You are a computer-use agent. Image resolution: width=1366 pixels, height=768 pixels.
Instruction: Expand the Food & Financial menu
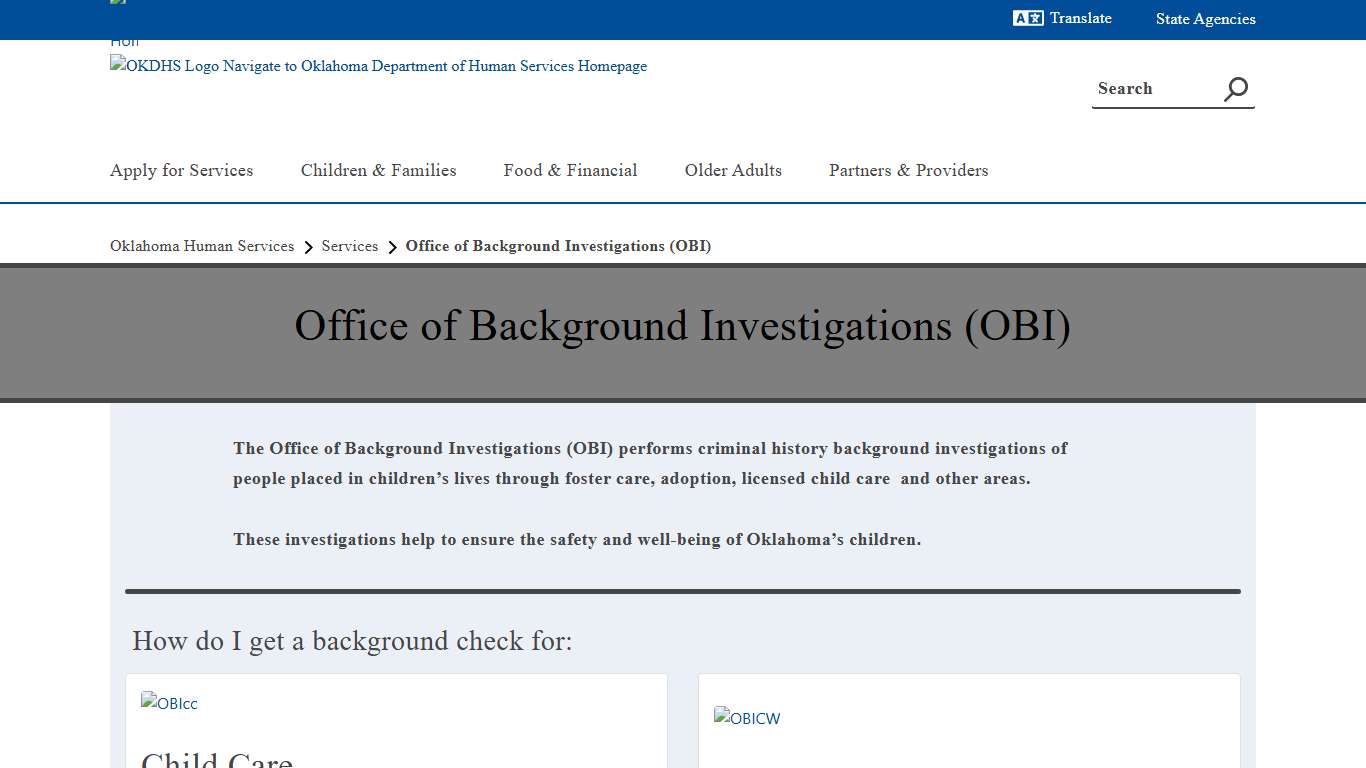pos(570,171)
